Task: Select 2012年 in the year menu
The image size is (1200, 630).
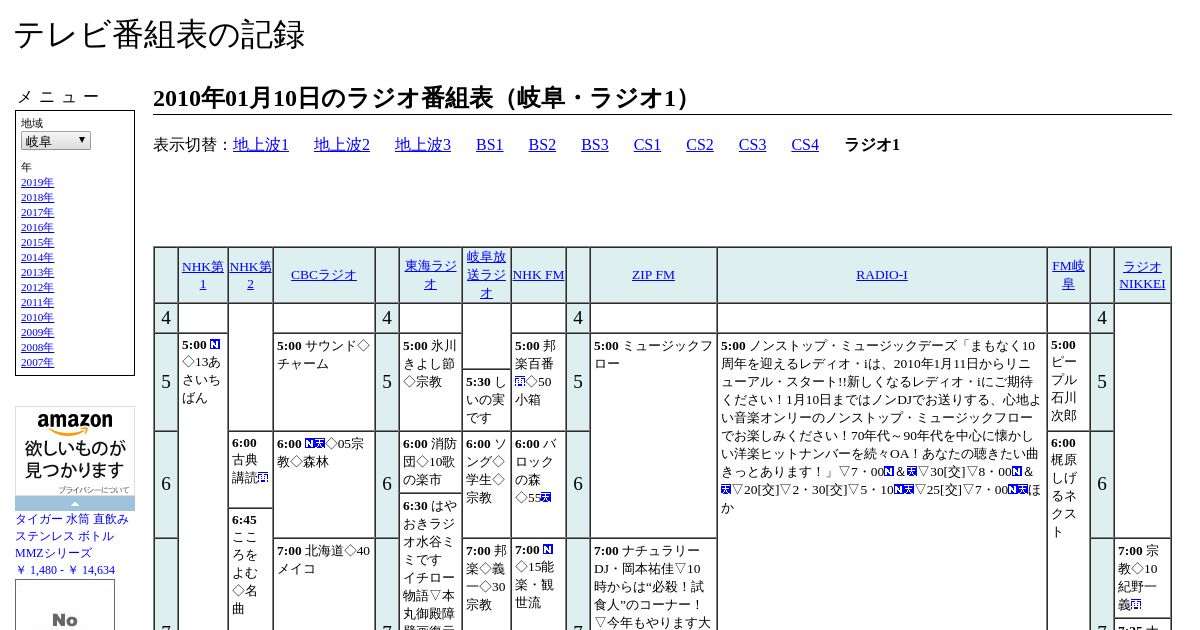Action: [x=37, y=287]
